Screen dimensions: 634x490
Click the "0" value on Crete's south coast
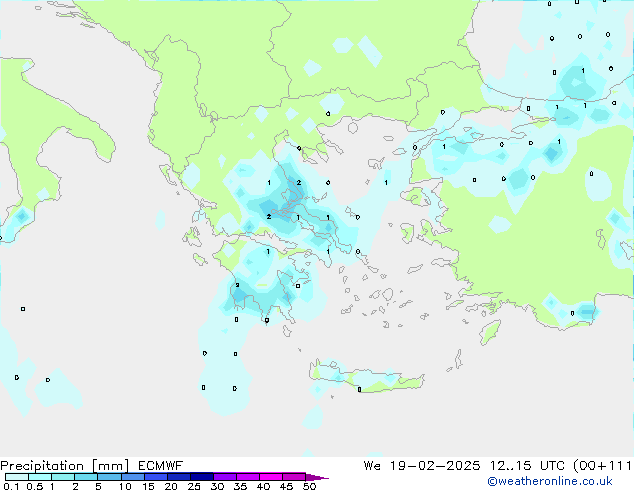click(359, 389)
